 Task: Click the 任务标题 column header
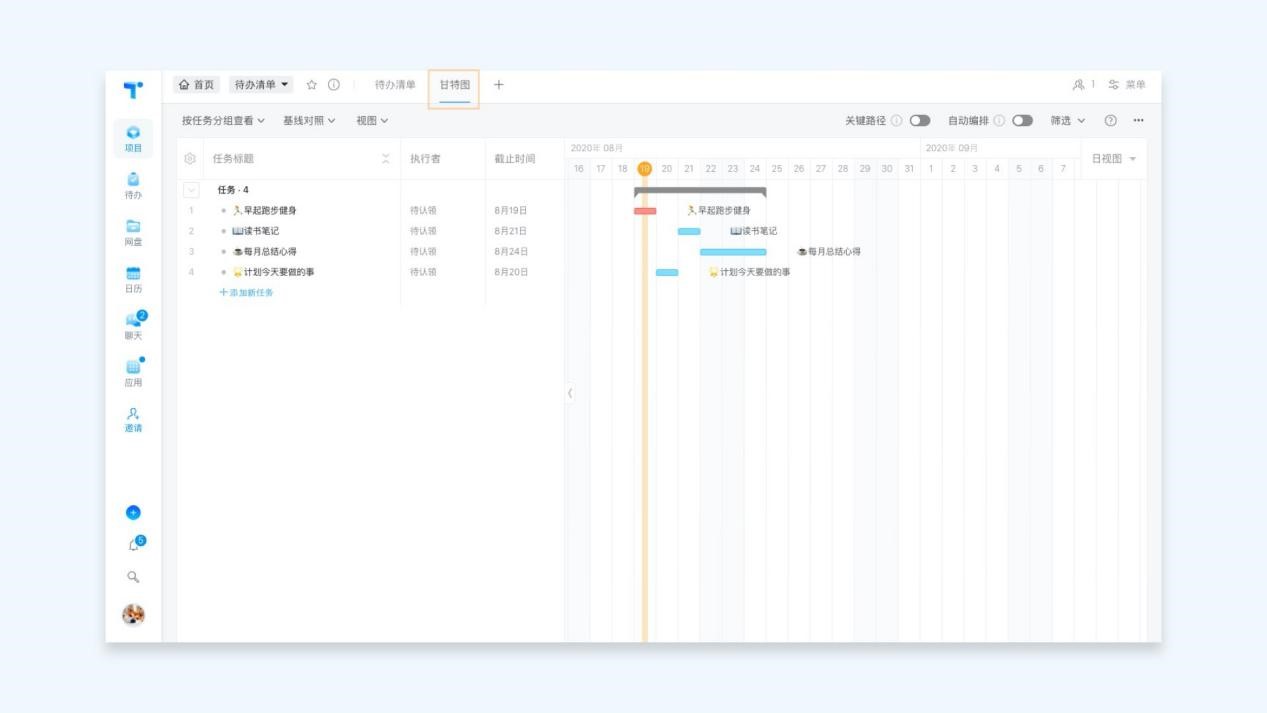tap(233, 159)
